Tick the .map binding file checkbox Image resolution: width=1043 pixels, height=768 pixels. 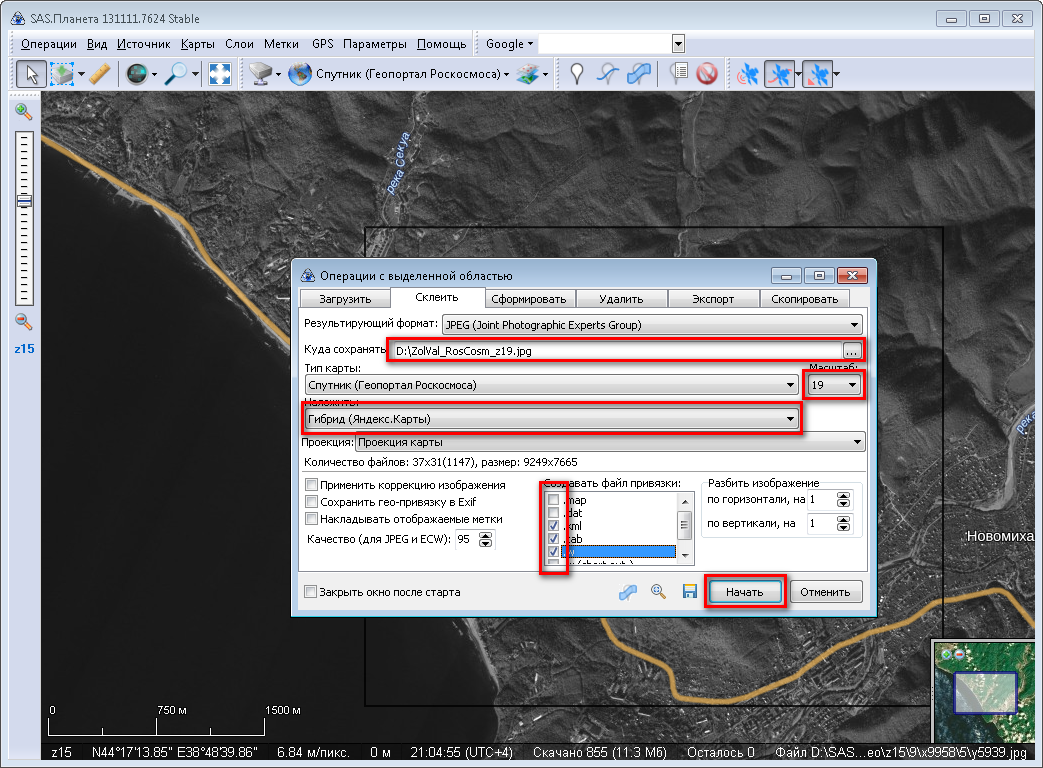click(553, 500)
